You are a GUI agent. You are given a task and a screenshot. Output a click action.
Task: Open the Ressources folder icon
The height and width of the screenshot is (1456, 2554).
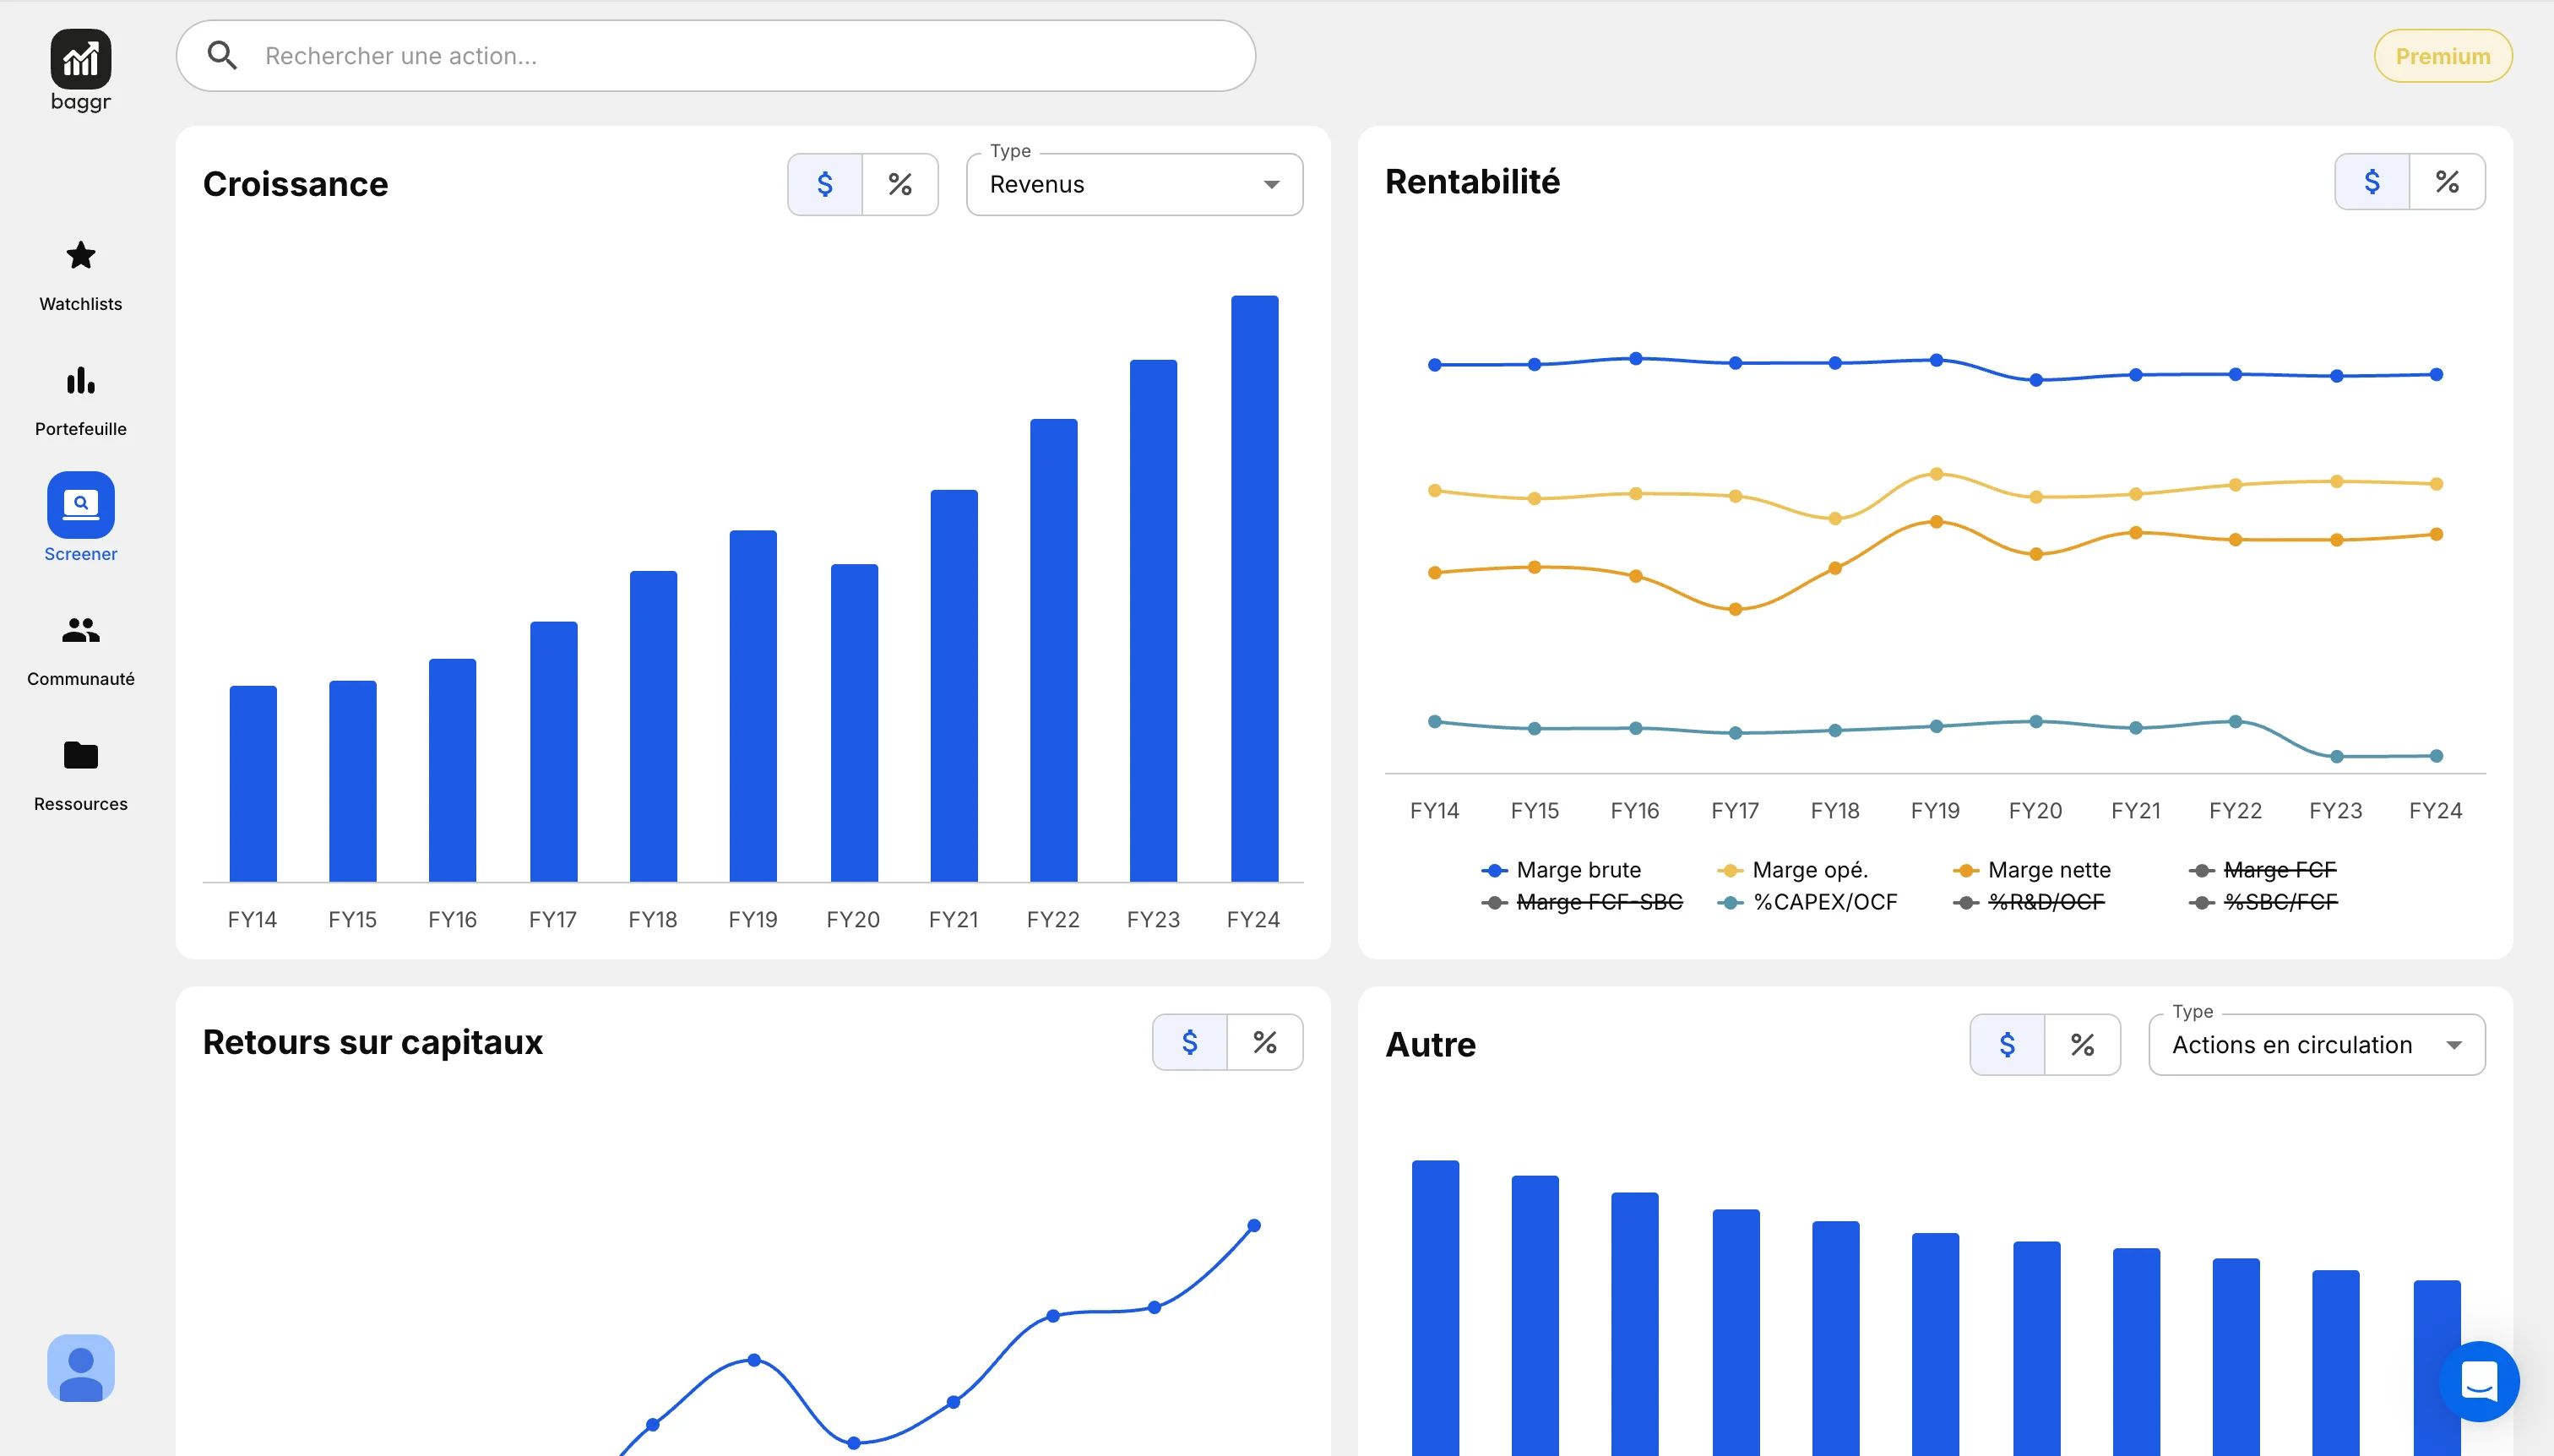pyautogui.click(x=80, y=755)
